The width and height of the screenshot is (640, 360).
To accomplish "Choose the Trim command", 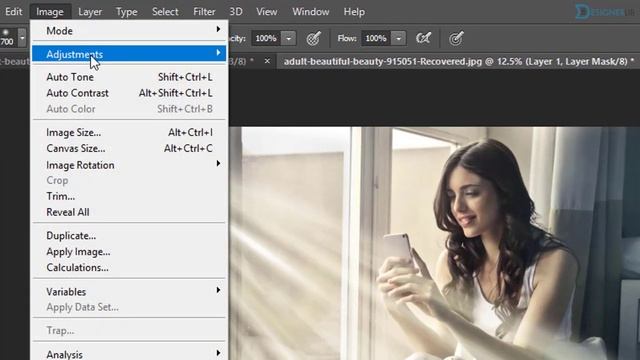I will coord(129,196).
